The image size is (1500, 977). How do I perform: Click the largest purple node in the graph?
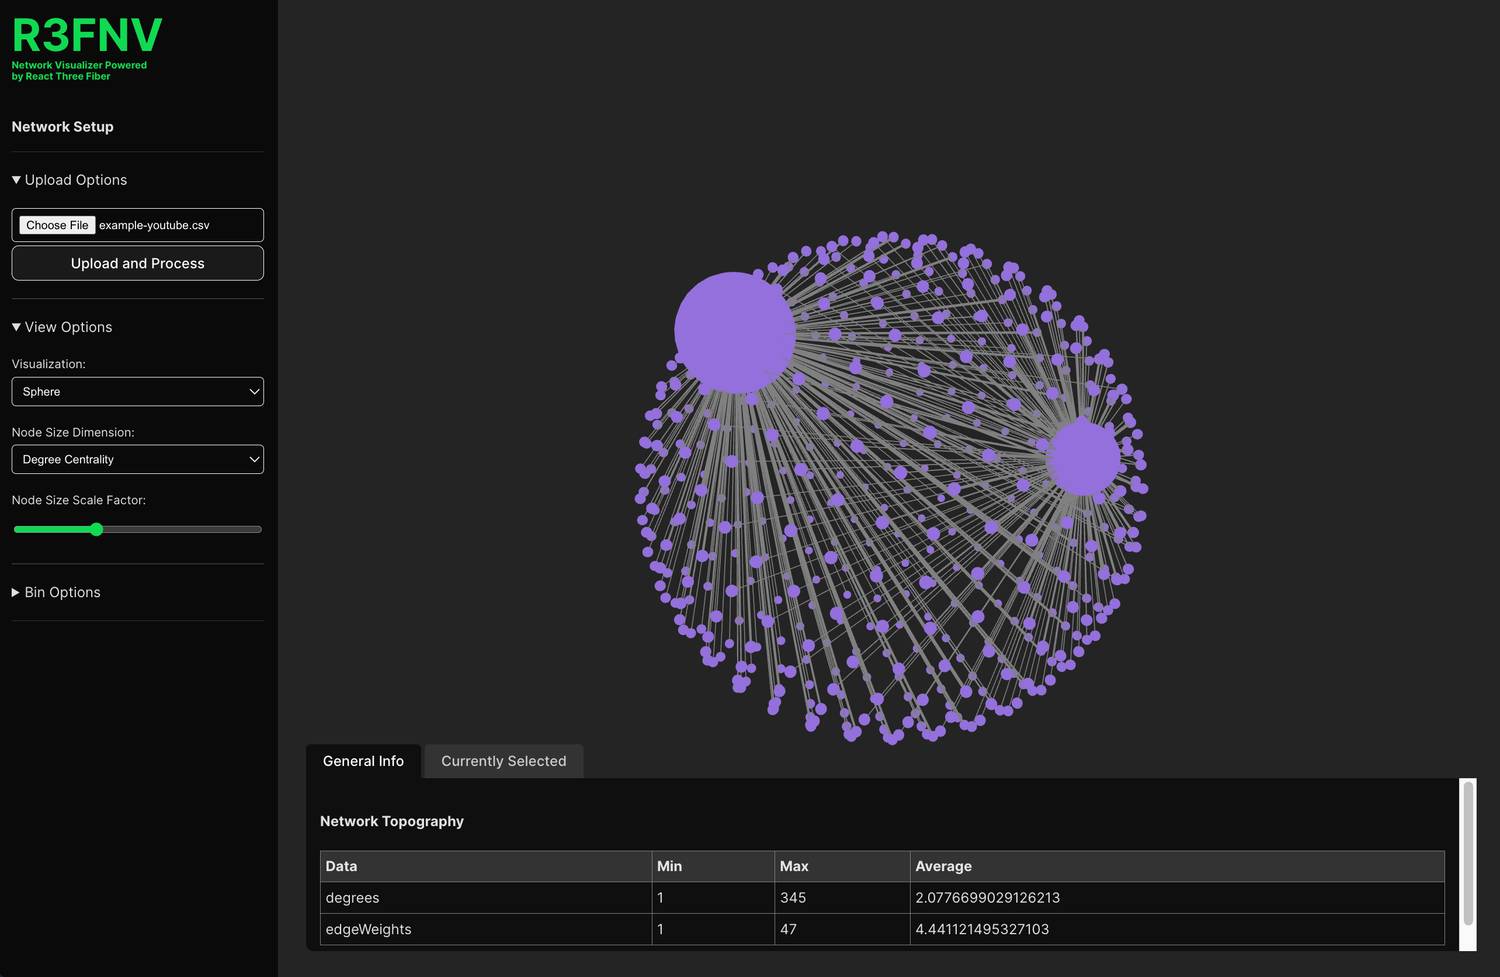pyautogui.click(x=734, y=332)
